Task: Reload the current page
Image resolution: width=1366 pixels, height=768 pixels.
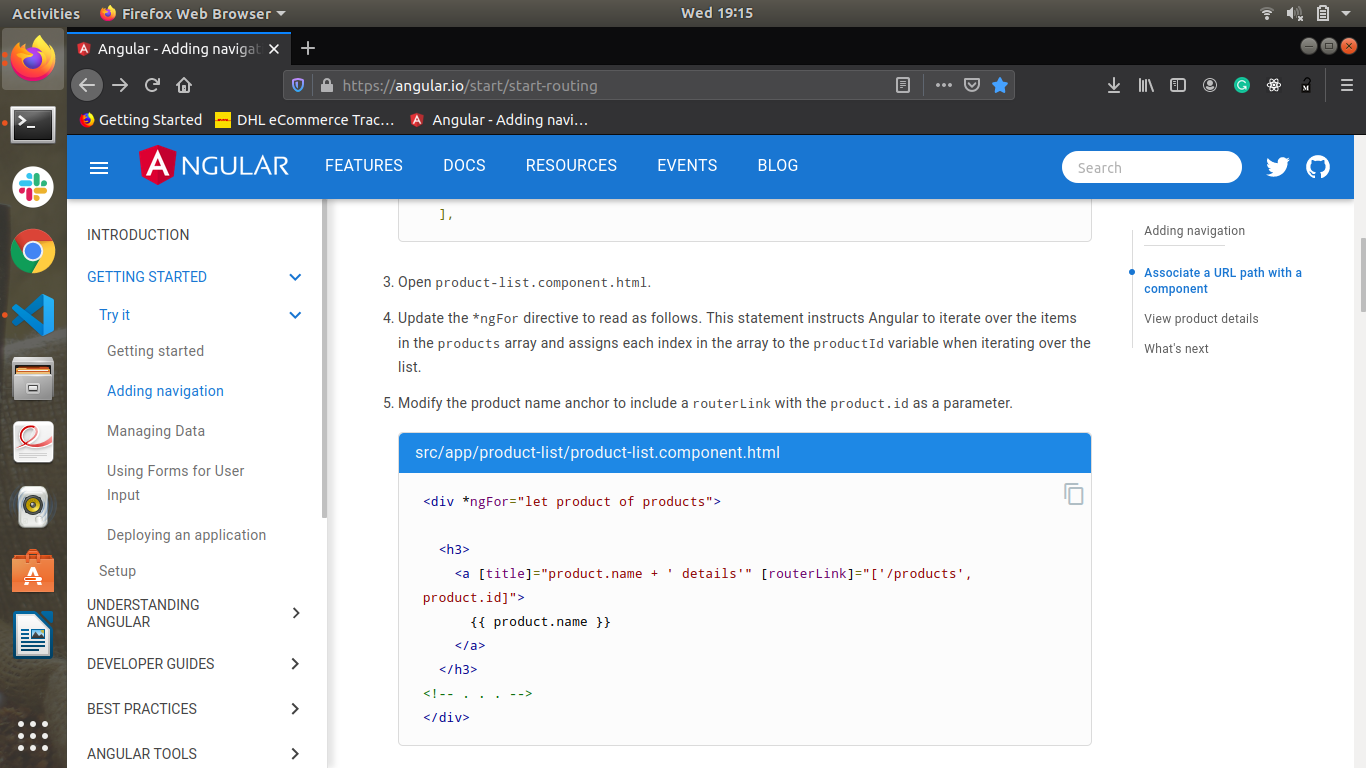Action: [x=152, y=85]
